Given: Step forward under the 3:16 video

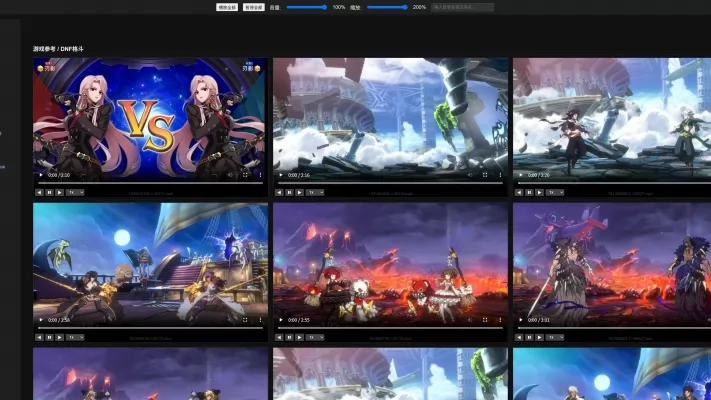Looking at the screenshot, I should coord(299,192).
